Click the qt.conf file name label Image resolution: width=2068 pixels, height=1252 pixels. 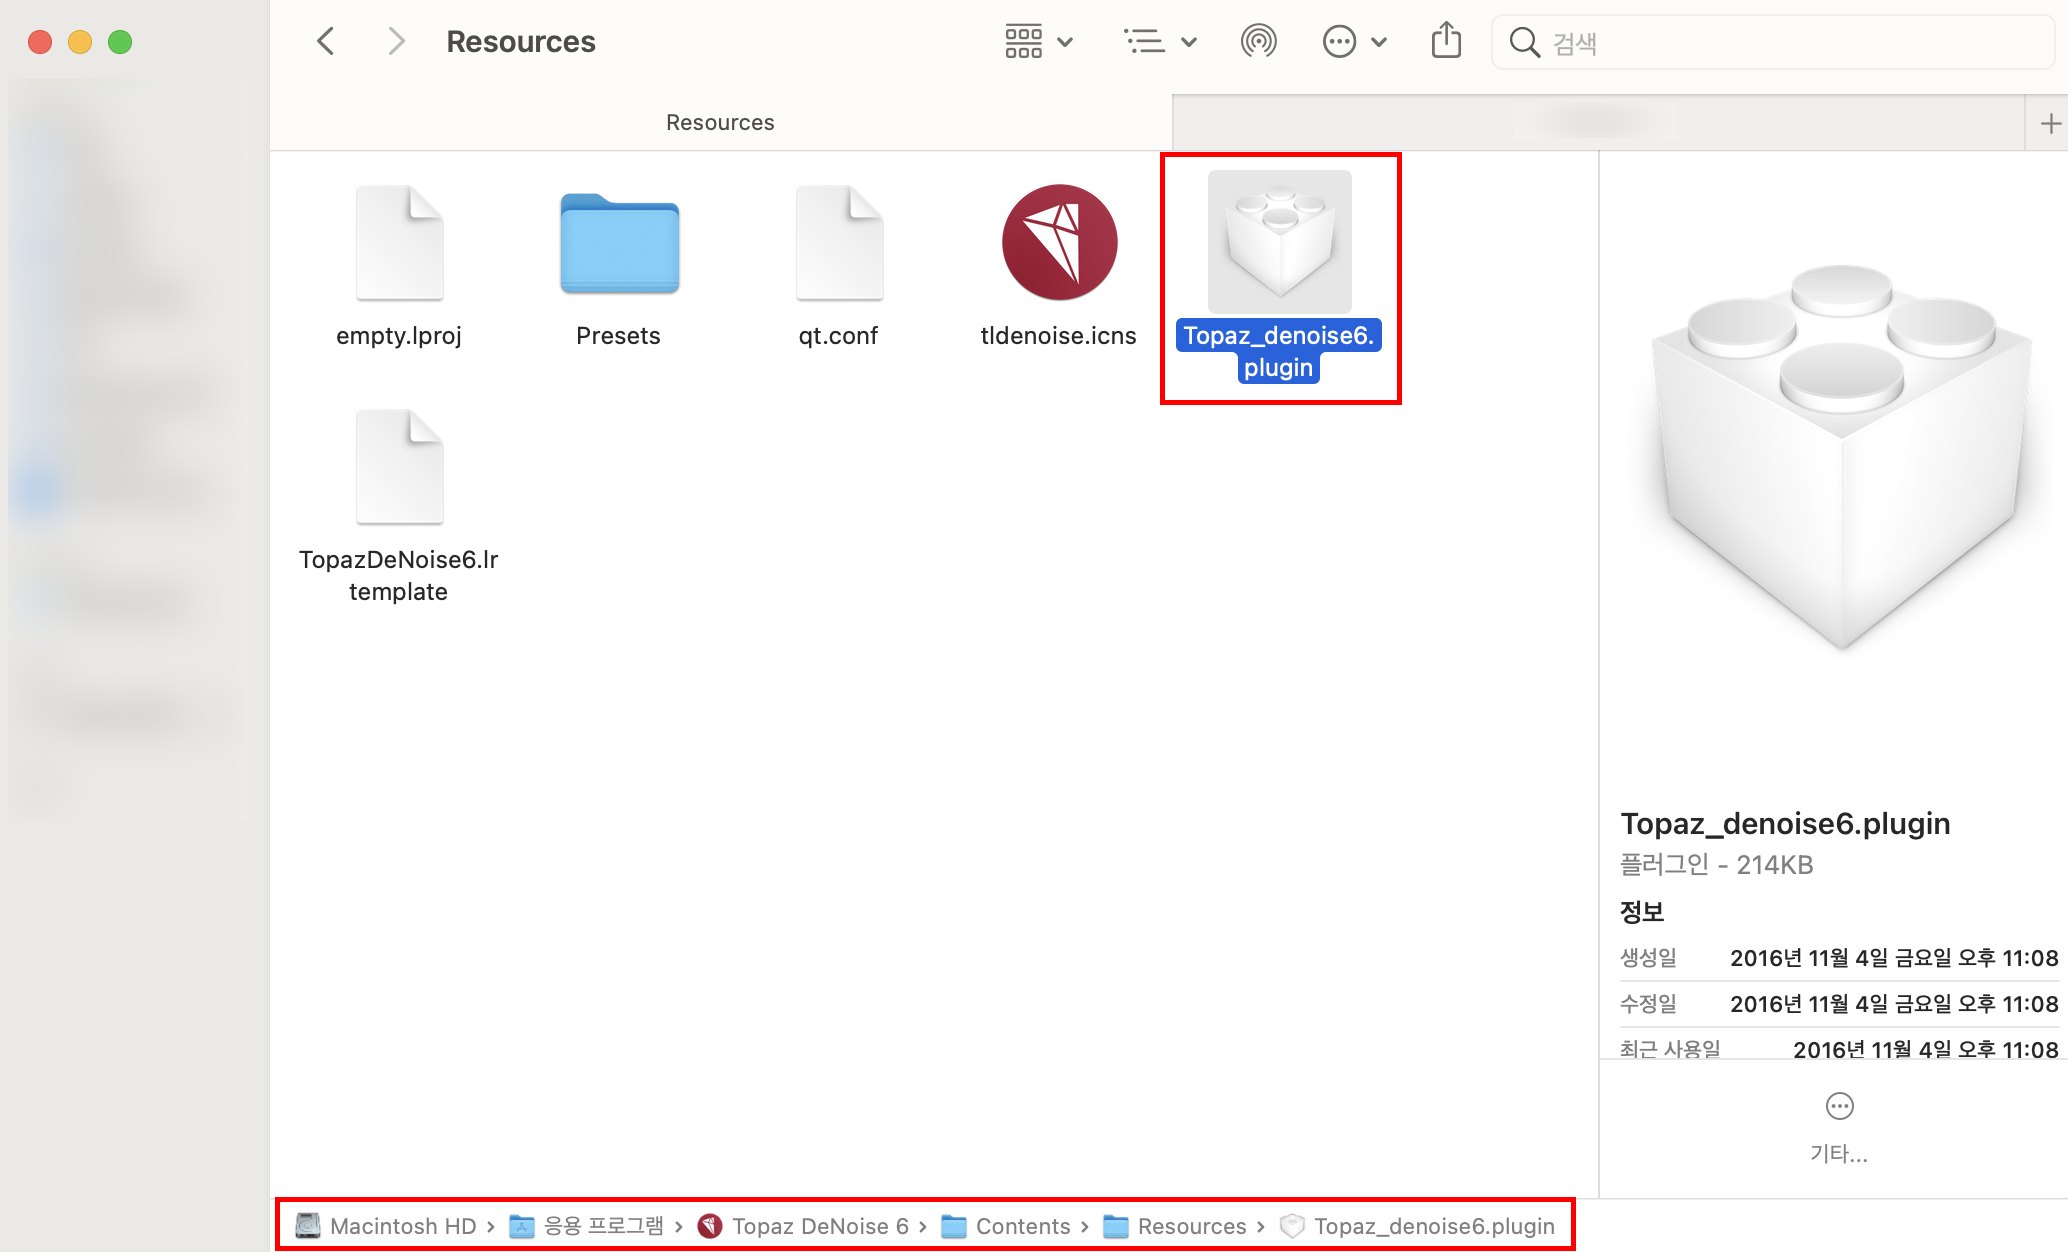click(838, 336)
